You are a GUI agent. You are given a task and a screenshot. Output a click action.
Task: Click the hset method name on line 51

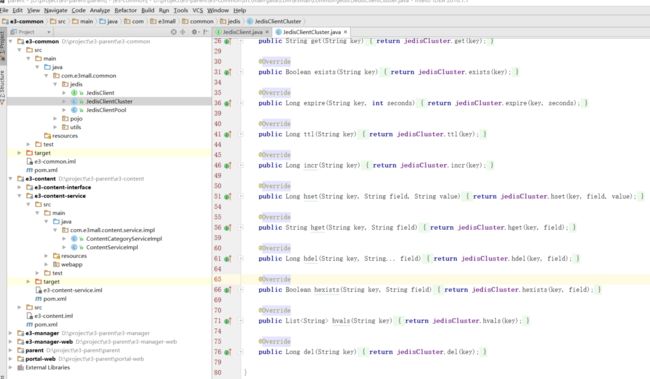pos(310,197)
